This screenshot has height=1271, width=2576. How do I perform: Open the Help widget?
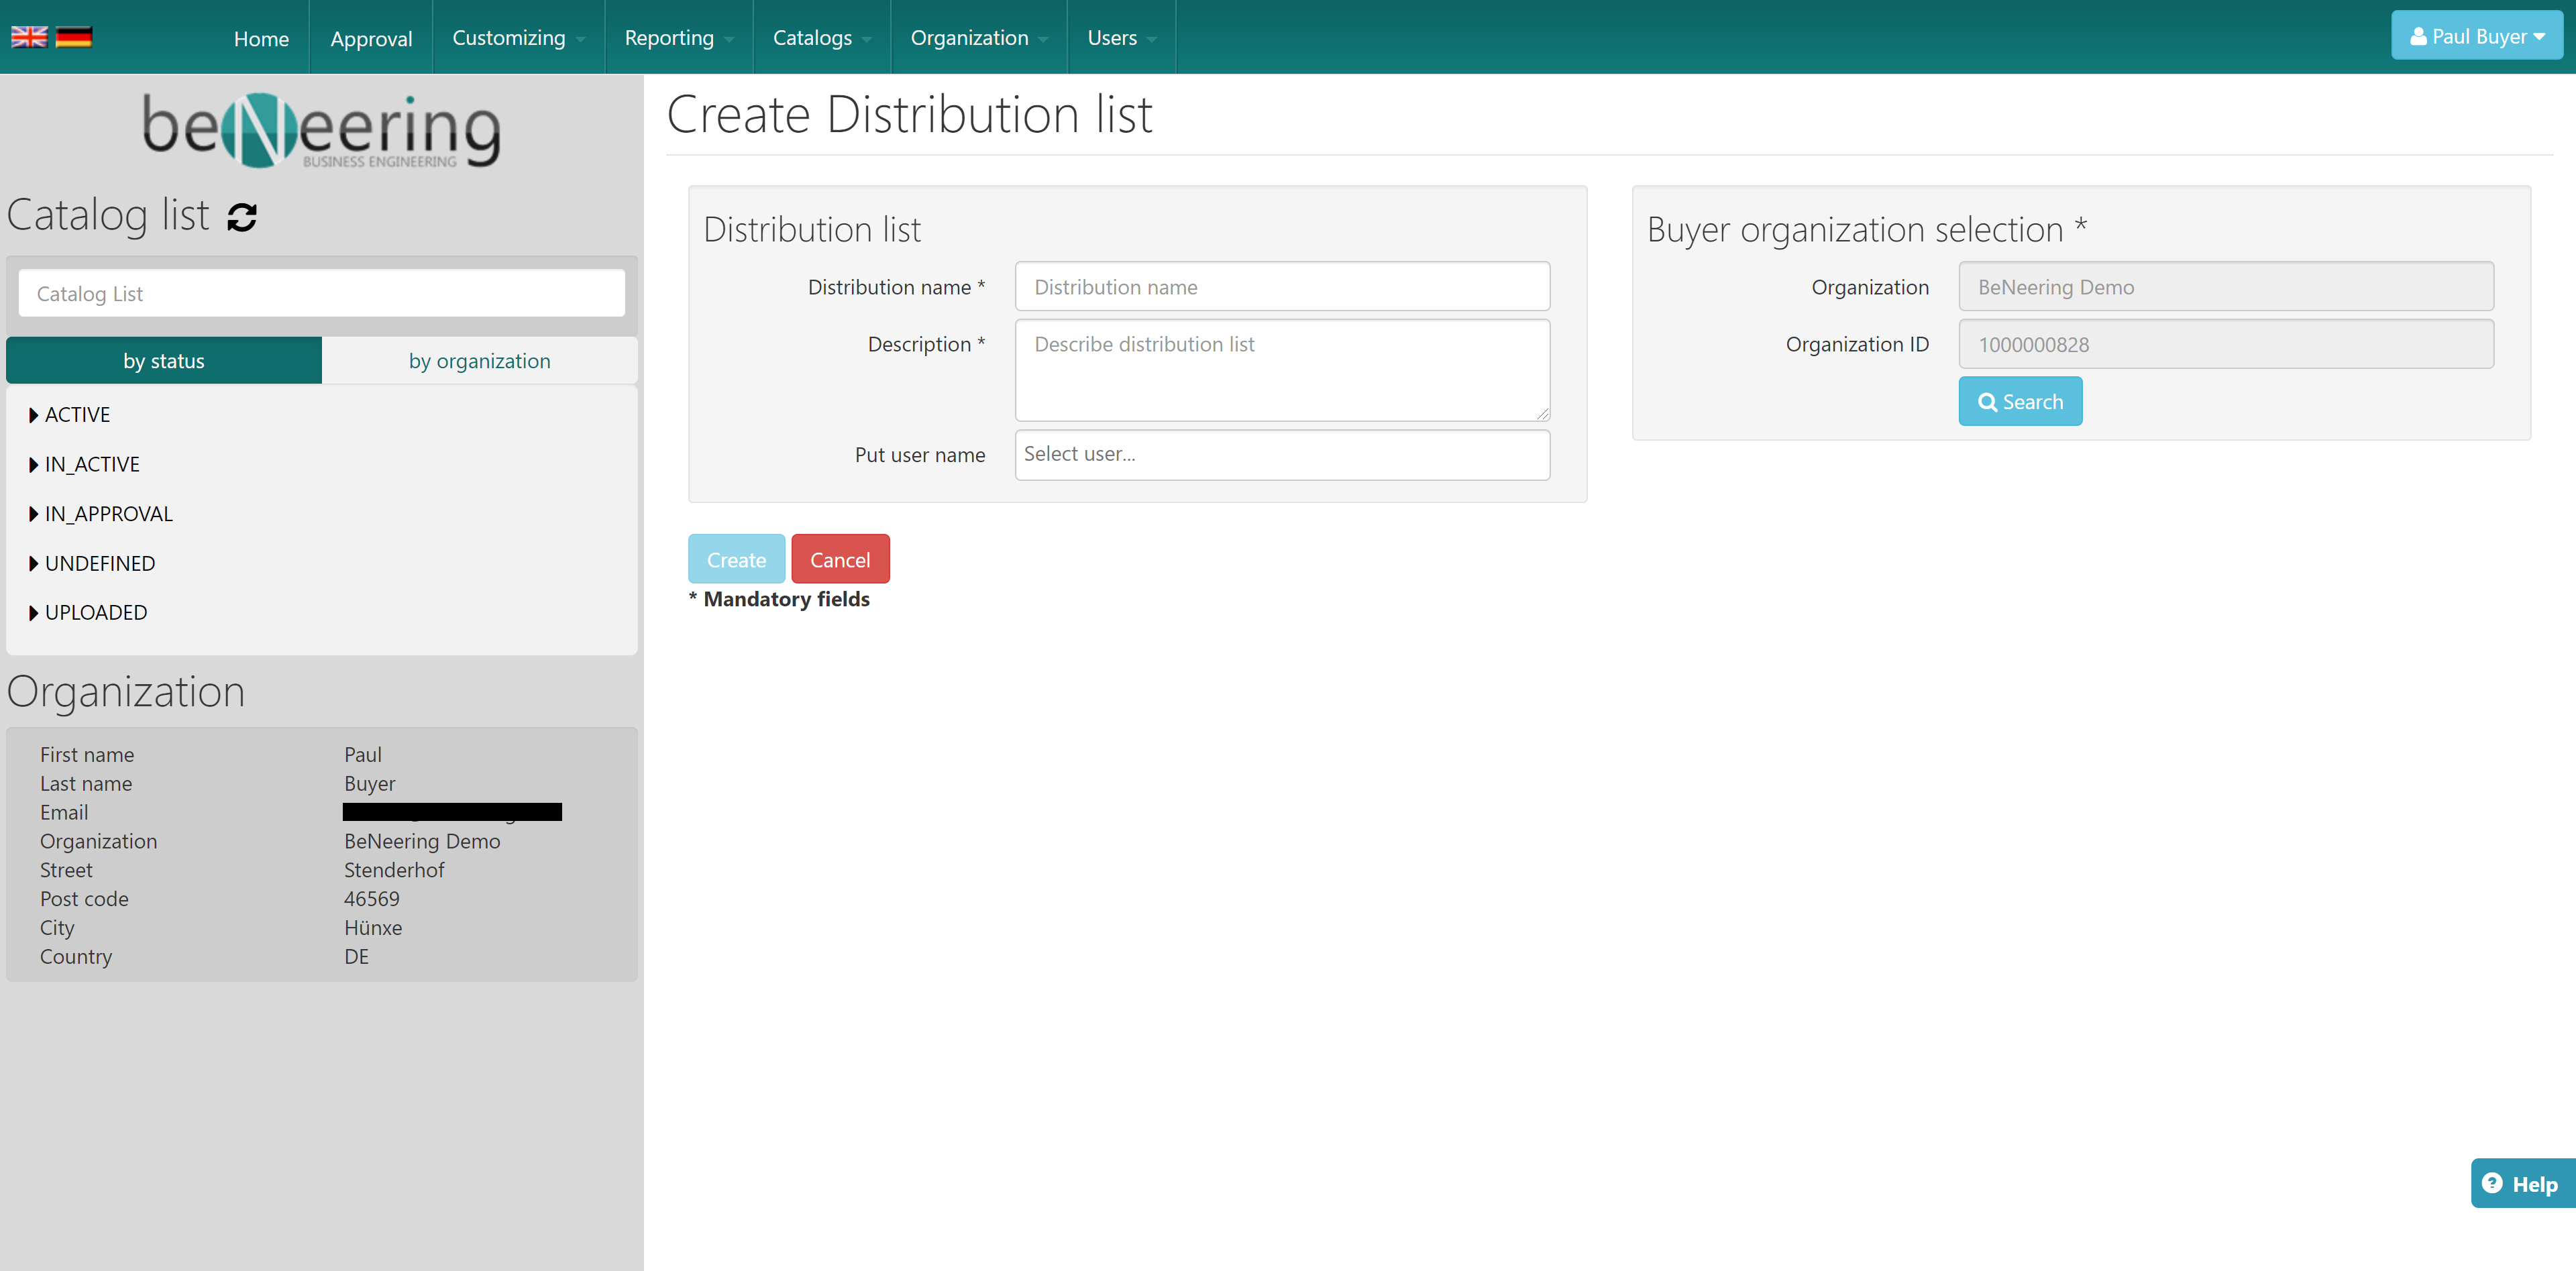(x=2520, y=1184)
